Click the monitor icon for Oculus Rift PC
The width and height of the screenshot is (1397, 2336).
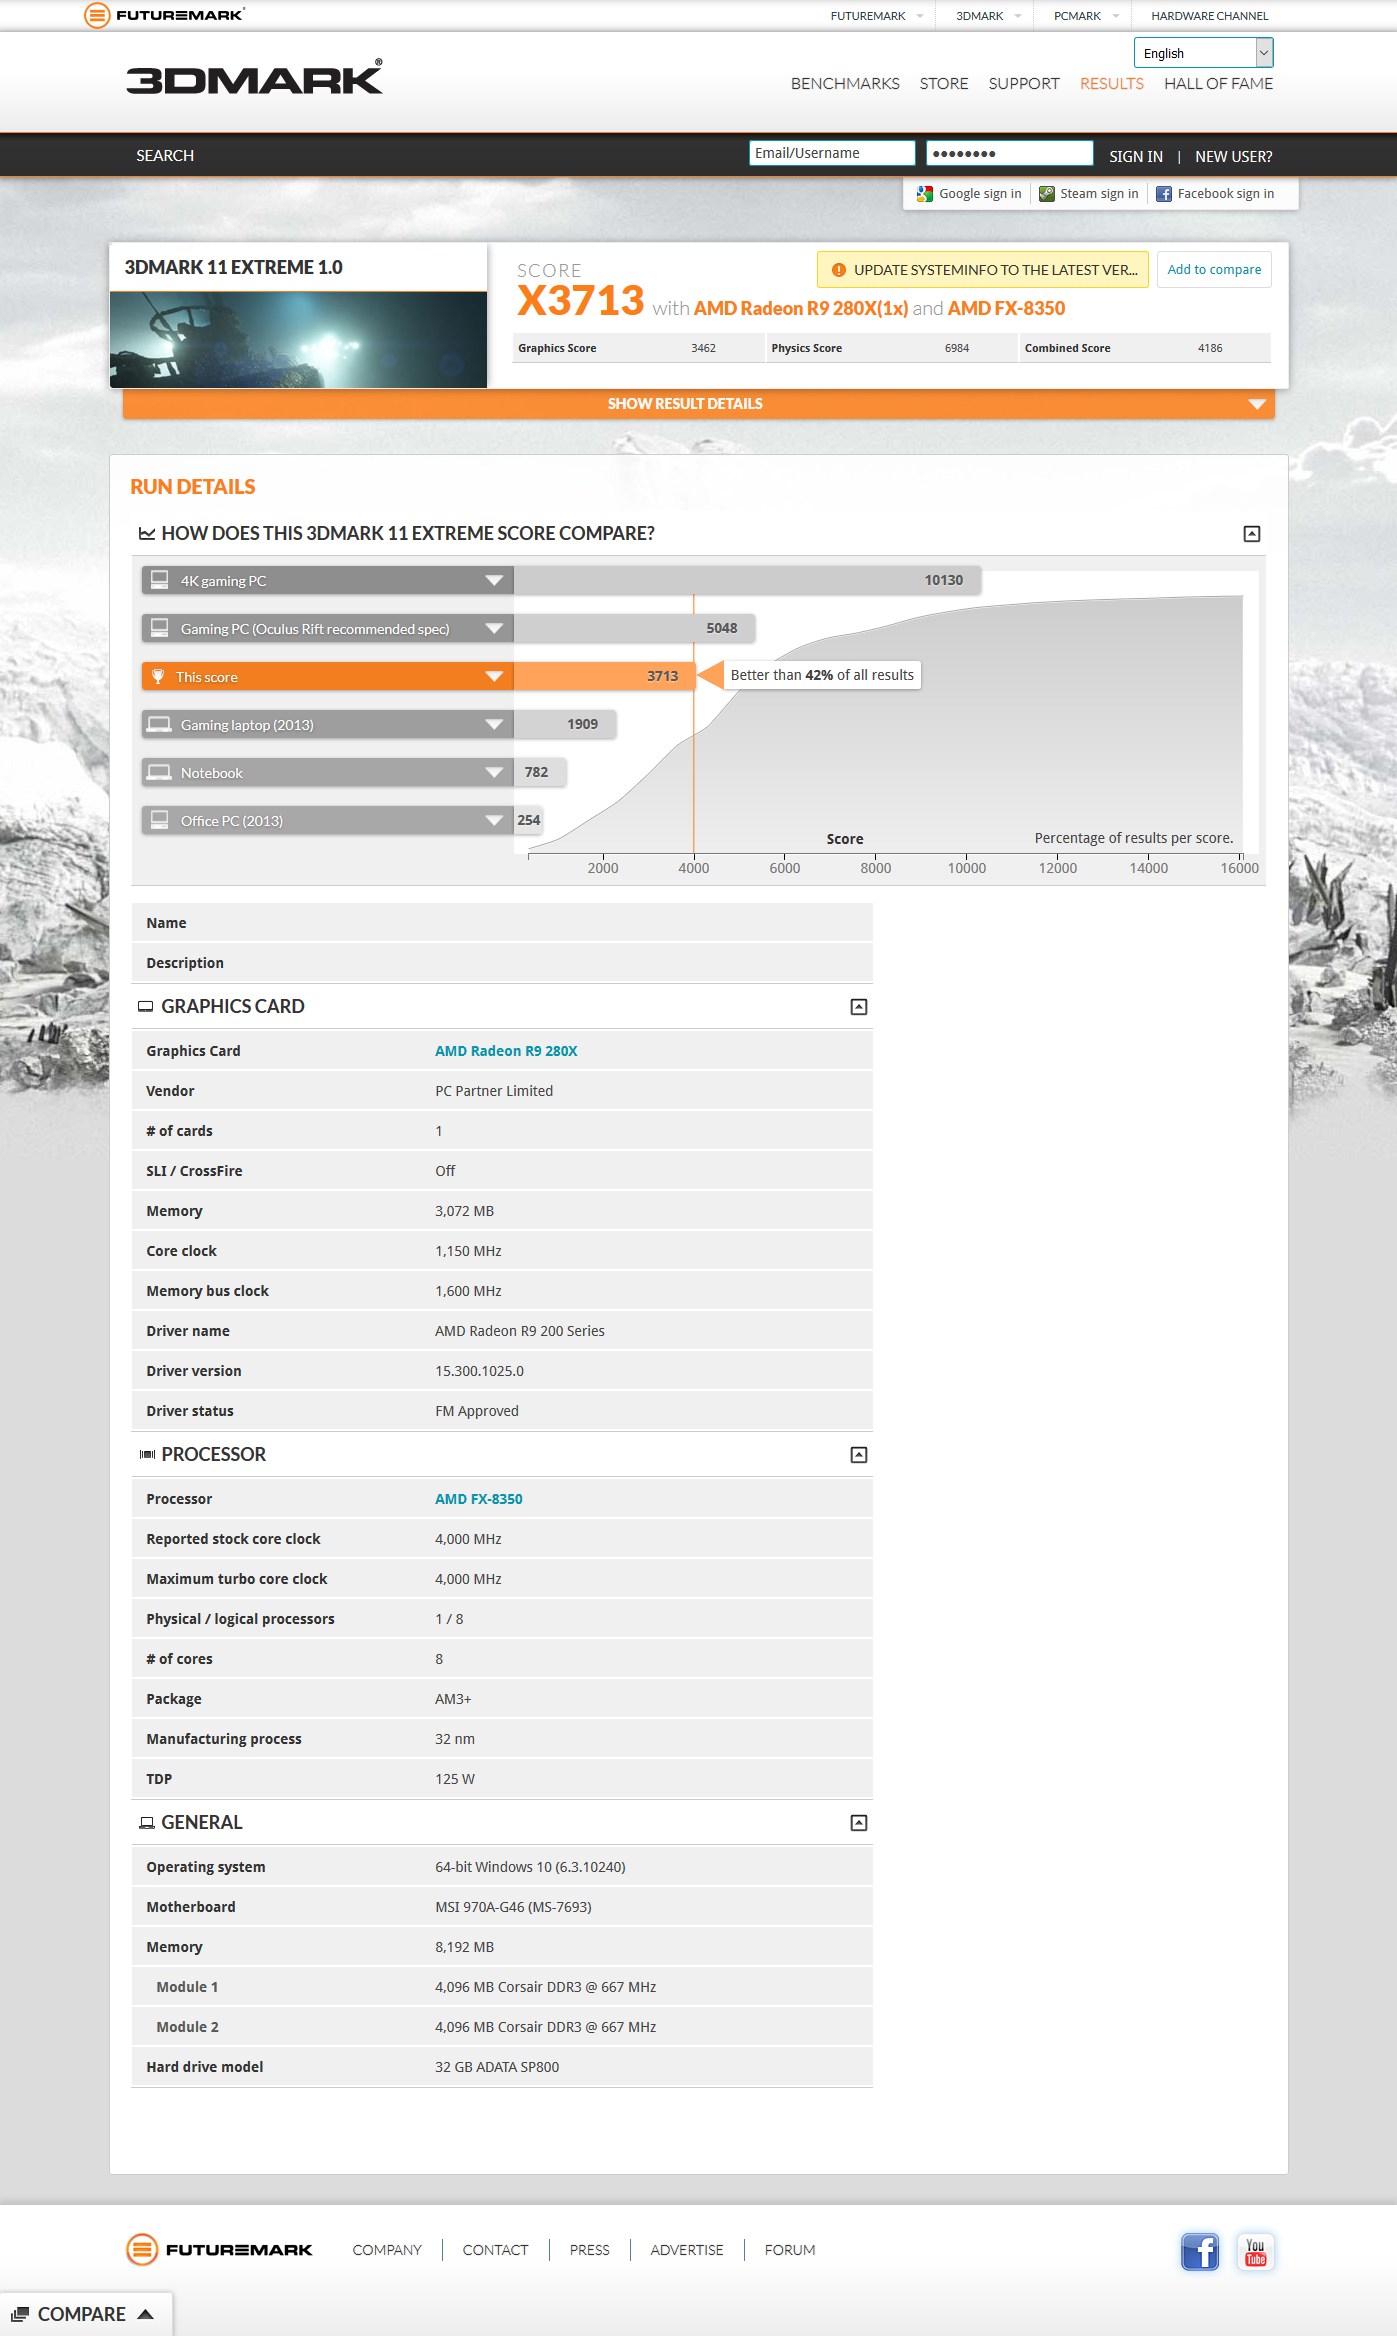(x=159, y=628)
